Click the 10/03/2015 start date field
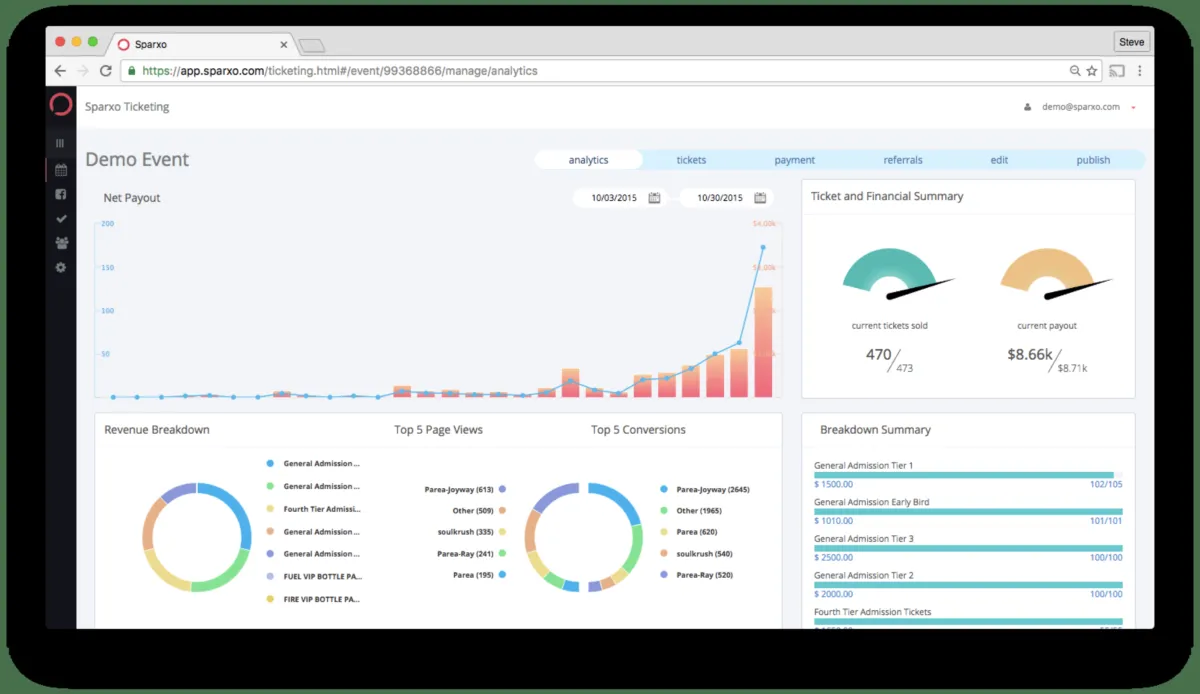The height and width of the screenshot is (694, 1200). (614, 198)
